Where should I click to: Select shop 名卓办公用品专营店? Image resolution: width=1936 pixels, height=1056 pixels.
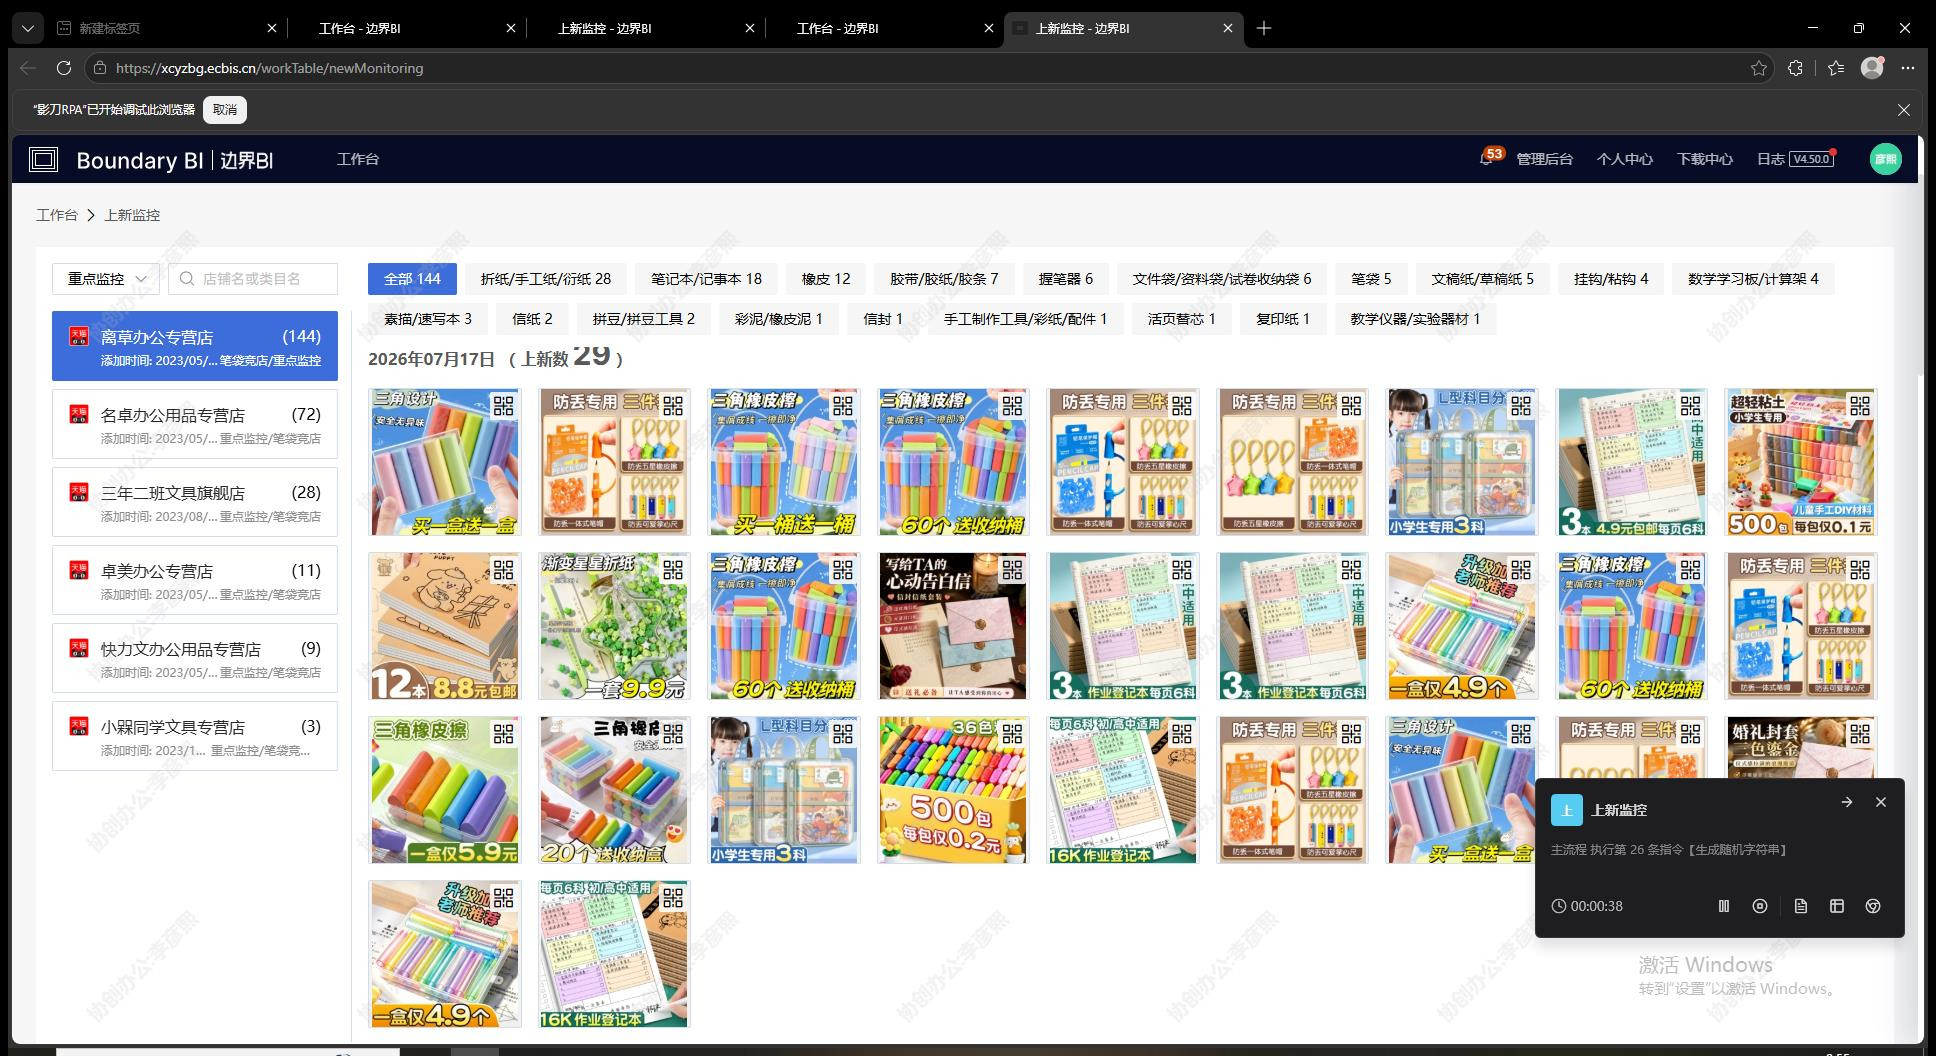195,424
